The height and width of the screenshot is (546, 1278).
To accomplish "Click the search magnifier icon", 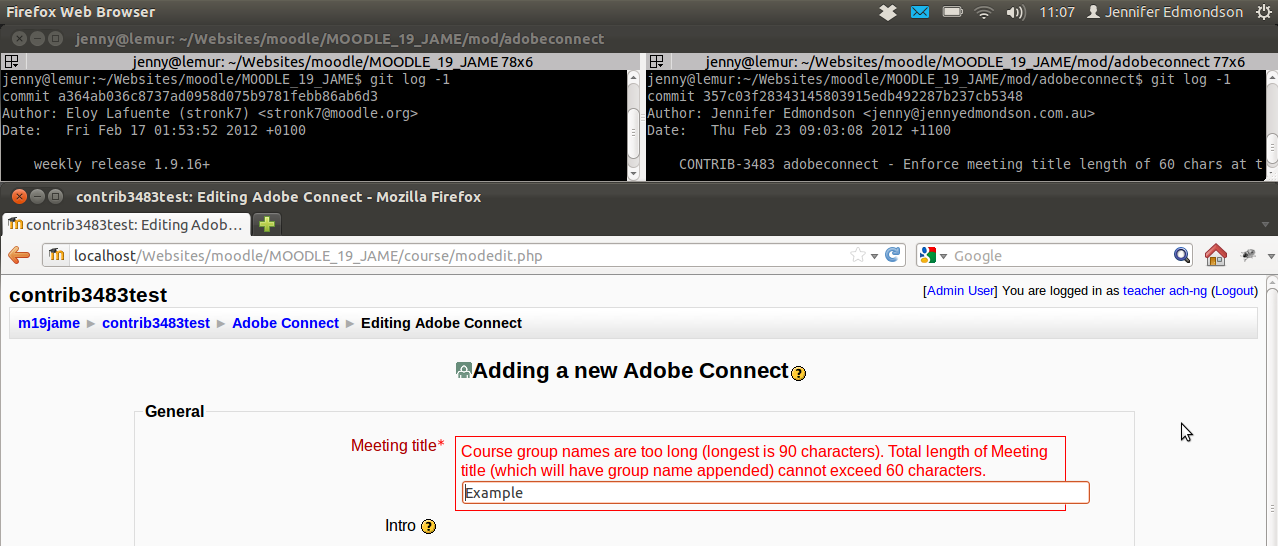I will click(1182, 255).
